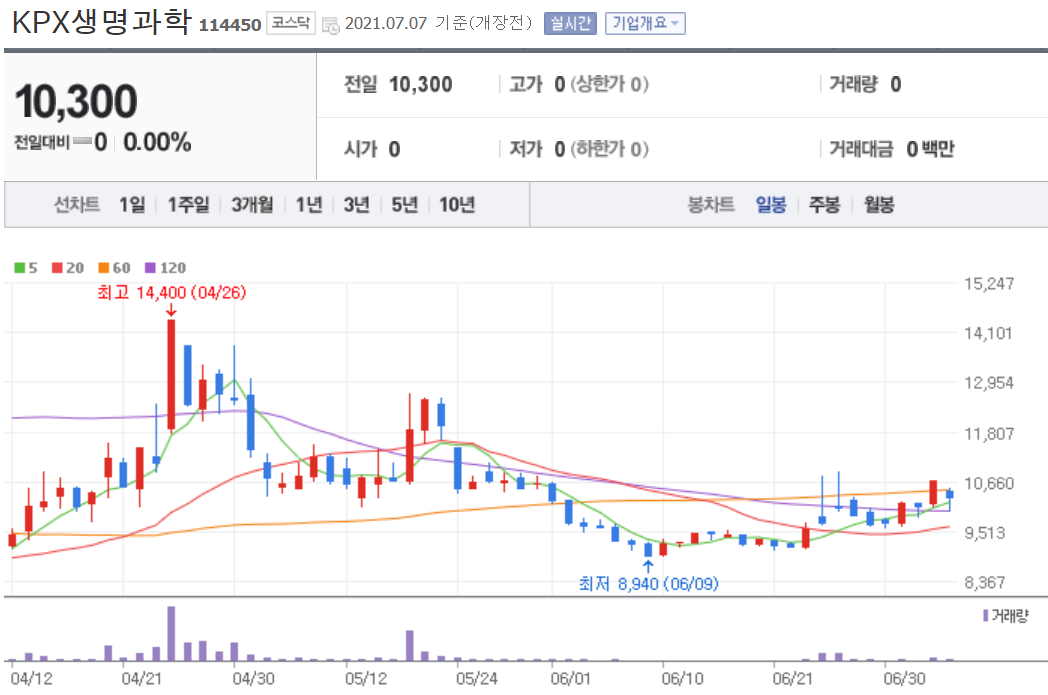
Task: Click the 선차트 section label
Action: (x=77, y=204)
